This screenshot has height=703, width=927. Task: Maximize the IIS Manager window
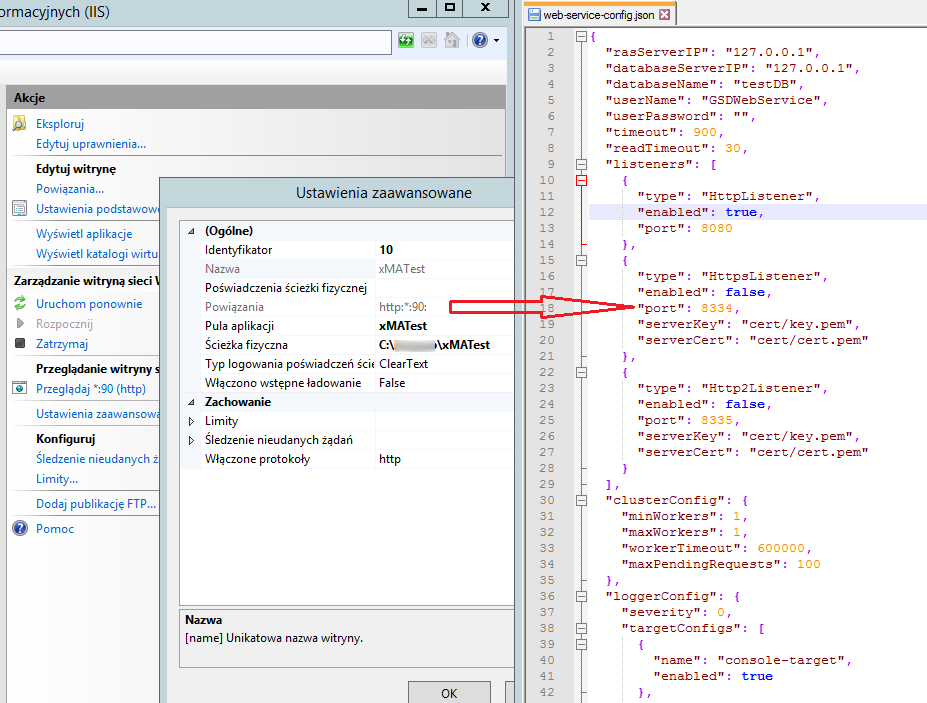tap(450, 8)
